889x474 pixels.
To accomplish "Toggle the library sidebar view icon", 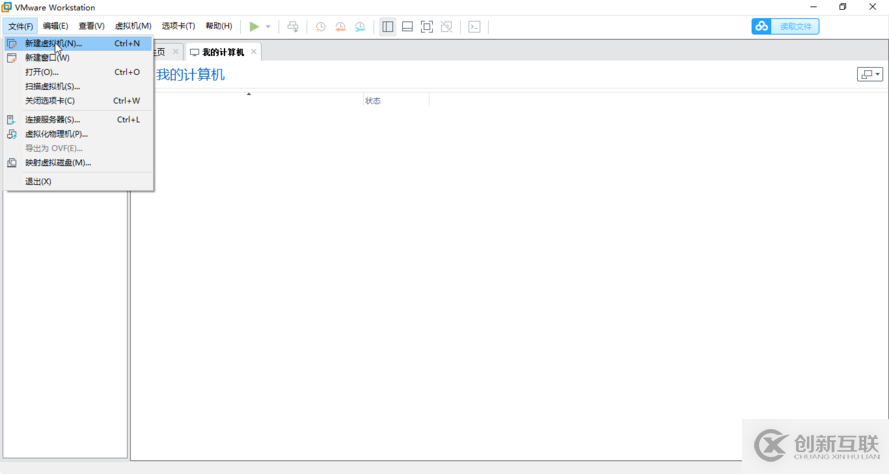I will point(388,27).
